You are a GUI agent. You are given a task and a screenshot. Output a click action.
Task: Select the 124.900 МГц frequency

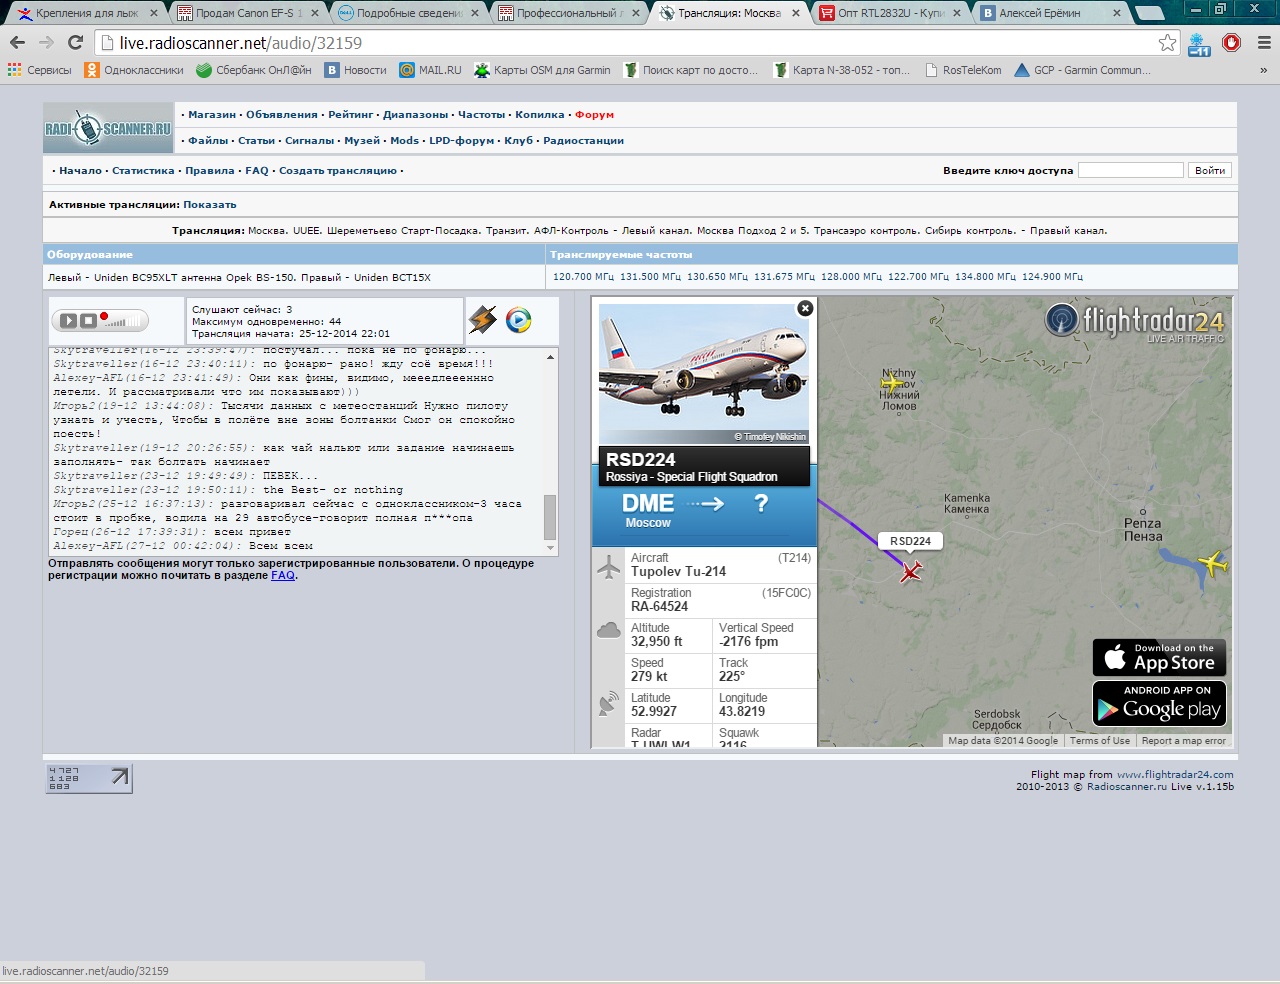1052,277
